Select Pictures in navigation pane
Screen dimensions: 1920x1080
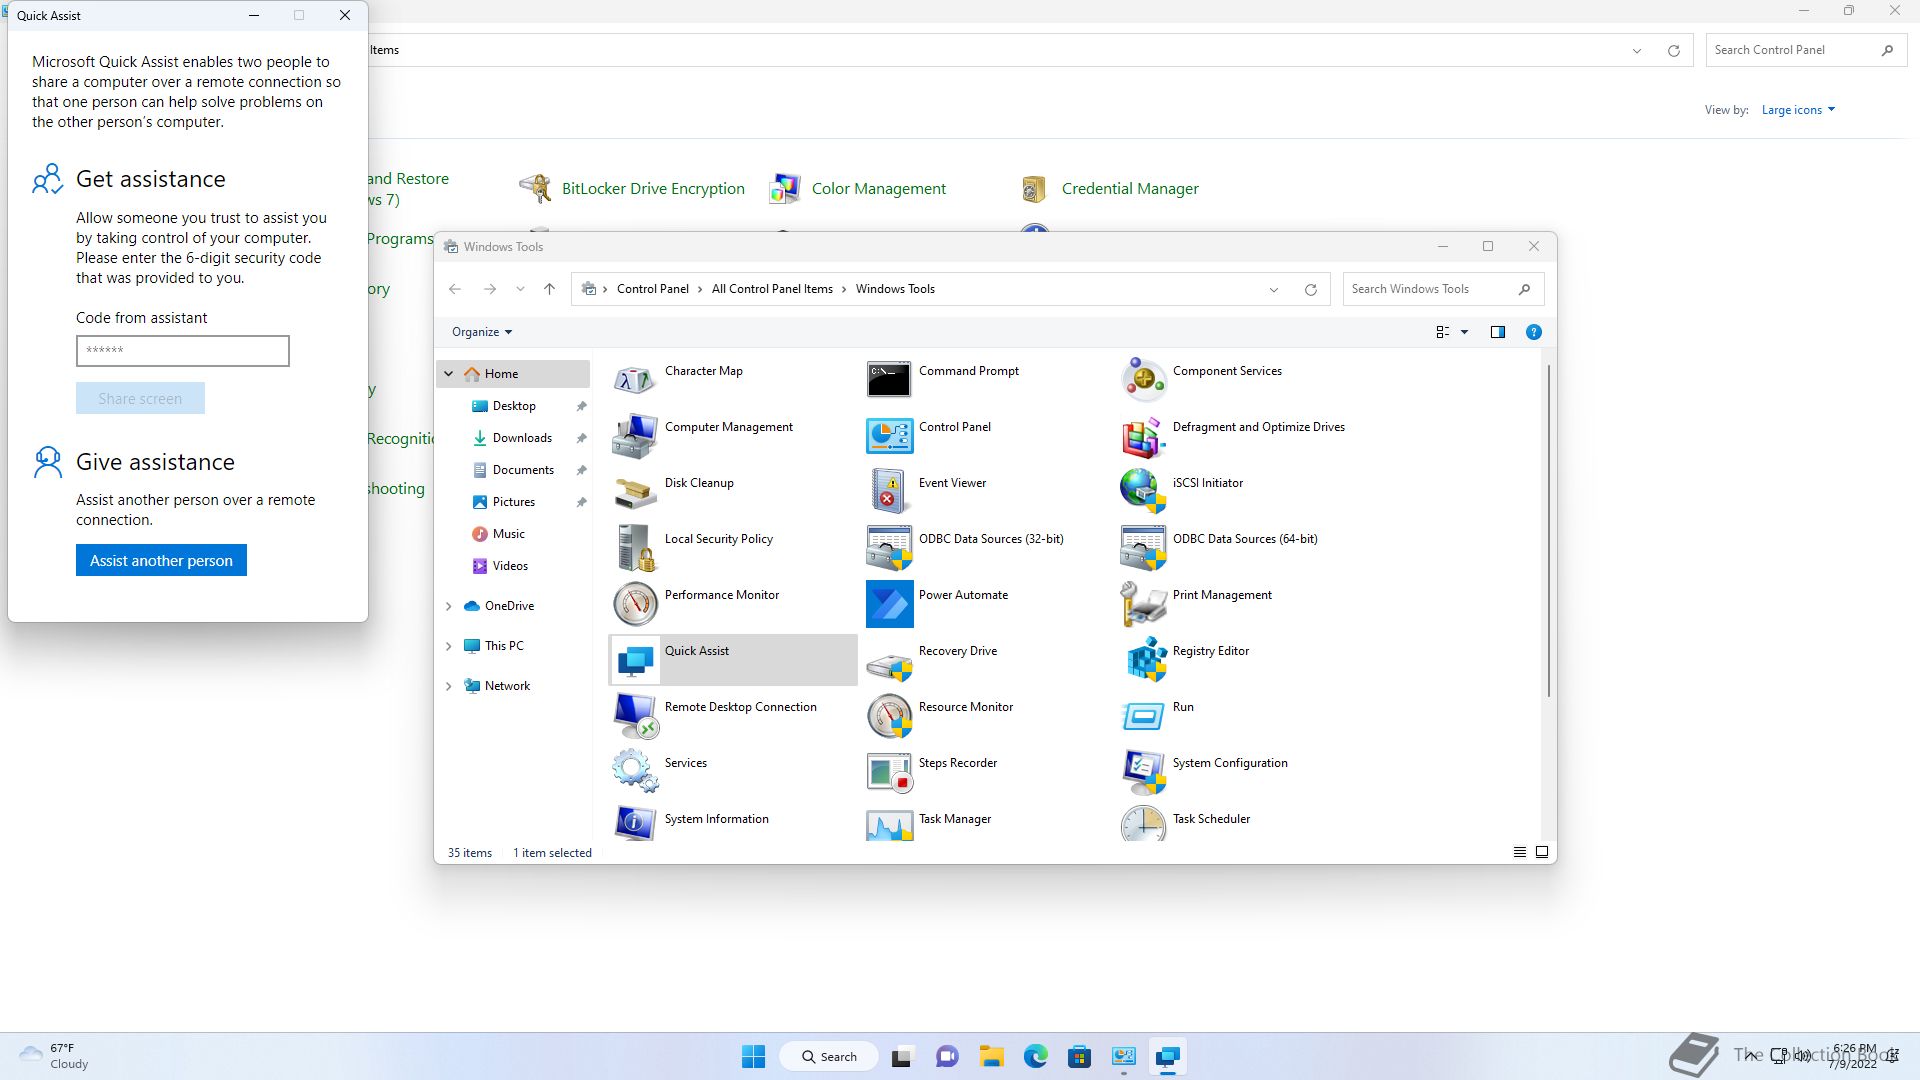514,502
